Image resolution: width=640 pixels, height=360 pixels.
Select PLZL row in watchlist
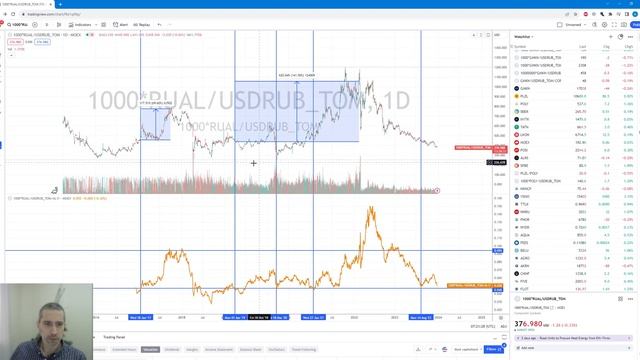573,96
